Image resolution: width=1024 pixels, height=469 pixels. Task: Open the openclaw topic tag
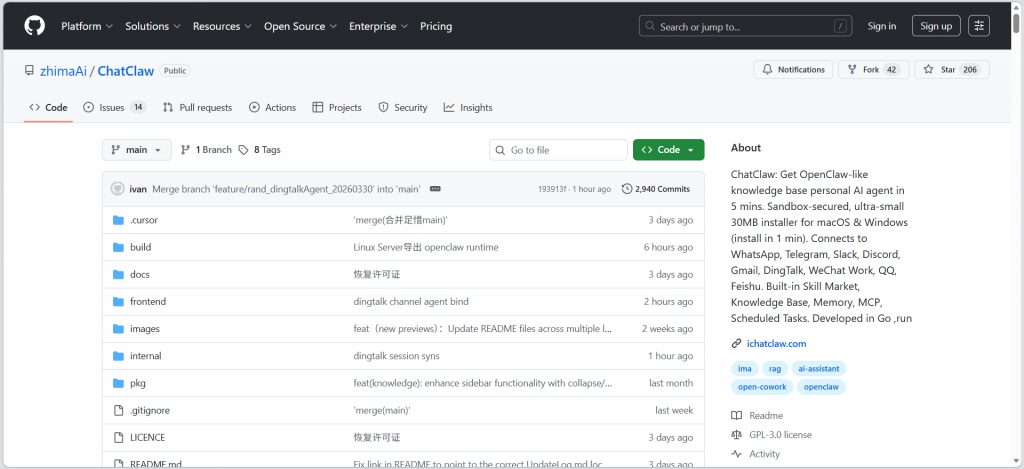click(822, 387)
